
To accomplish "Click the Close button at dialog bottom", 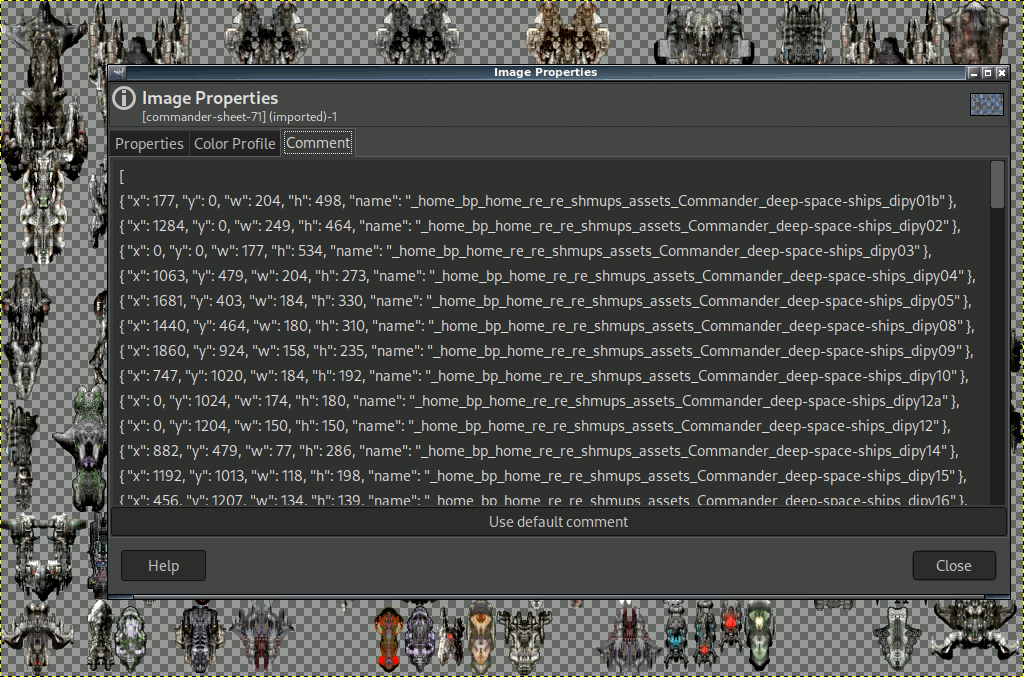I will click(953, 565).
